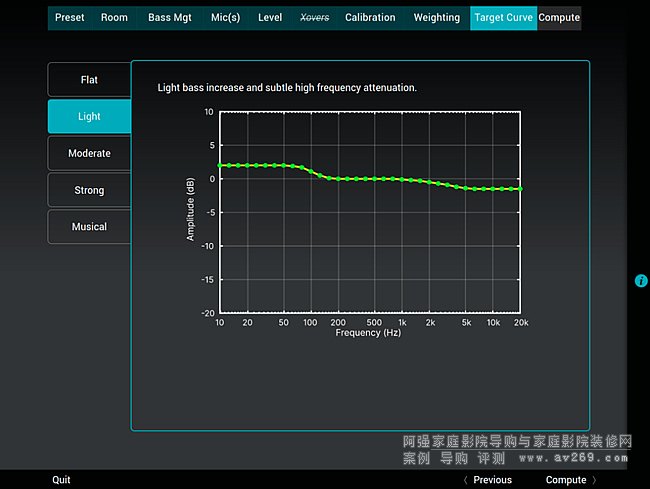The image size is (650, 489).
Task: Select the Mic(s) tab
Action: point(225,18)
